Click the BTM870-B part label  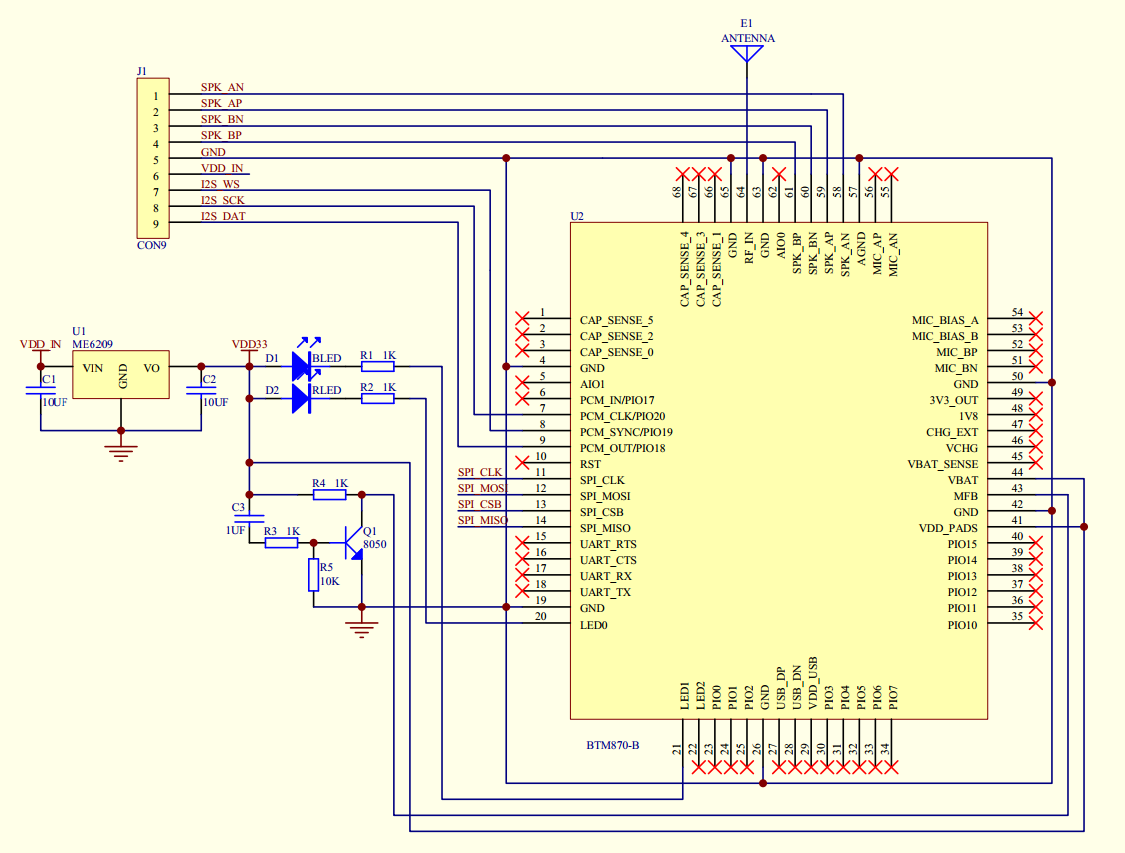(x=613, y=745)
